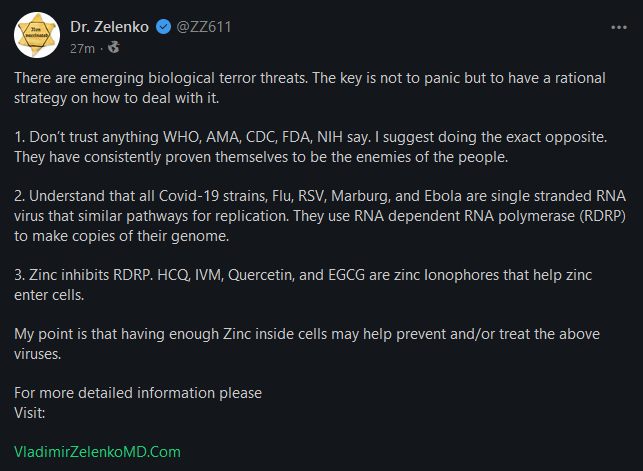Viewport: 643px width, 471px height.
Task: Click the "viruses." line
Action: (46, 353)
